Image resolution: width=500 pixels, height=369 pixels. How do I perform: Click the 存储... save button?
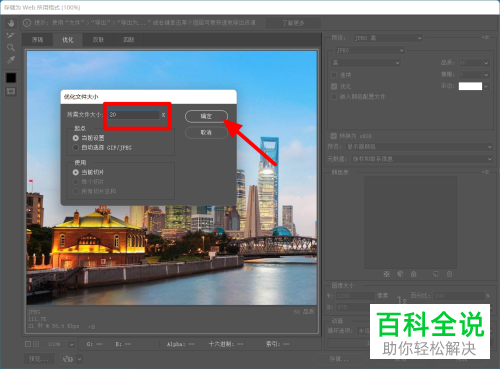click(x=339, y=359)
